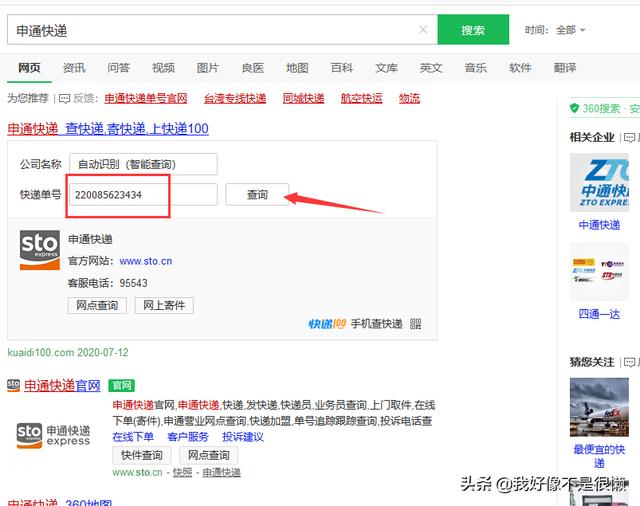Go to the 软件 tab
The height and width of the screenshot is (506, 640).
(520, 68)
